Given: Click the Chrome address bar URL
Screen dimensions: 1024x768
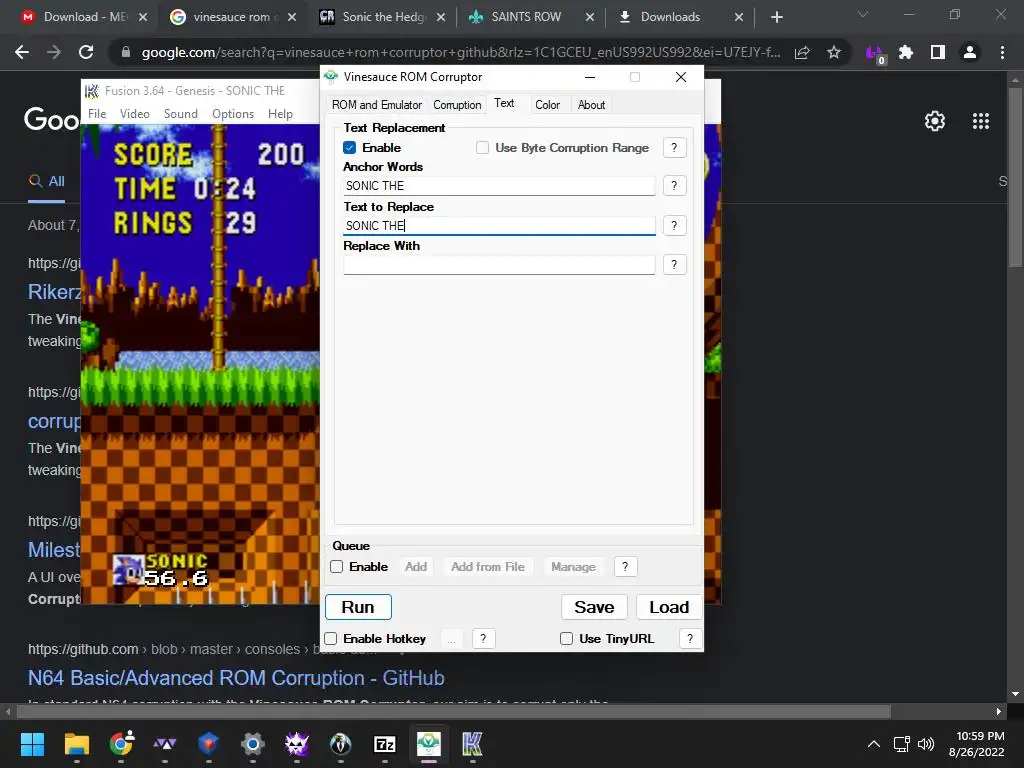Looking at the screenshot, I should point(460,52).
